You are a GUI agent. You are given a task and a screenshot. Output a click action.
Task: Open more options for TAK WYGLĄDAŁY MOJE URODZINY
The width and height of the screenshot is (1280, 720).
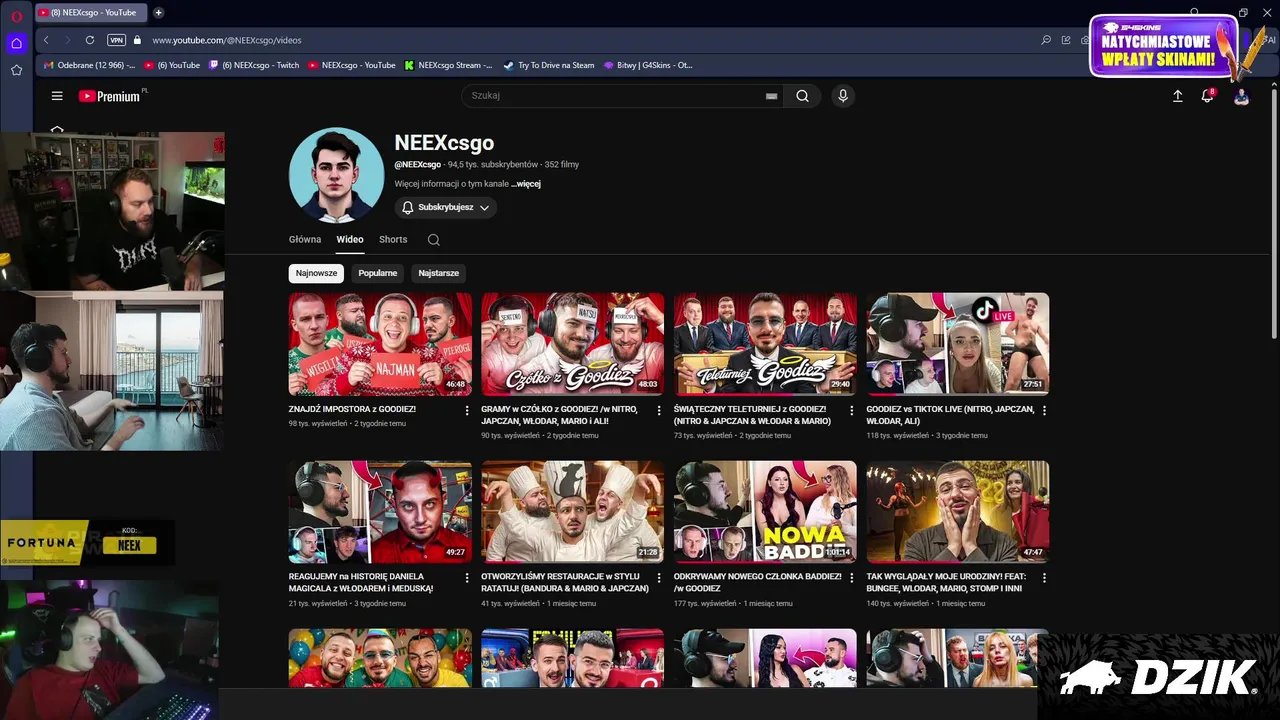tap(1044, 578)
